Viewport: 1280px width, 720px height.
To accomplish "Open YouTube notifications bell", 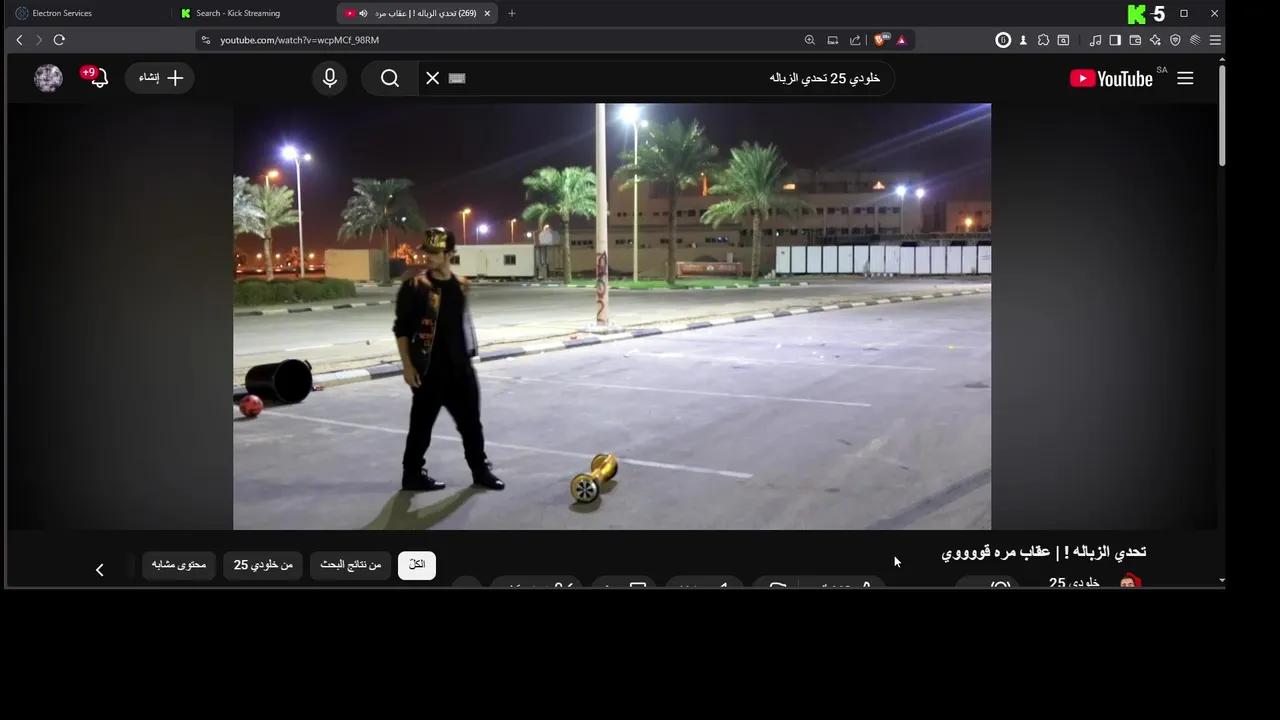I will pos(98,78).
